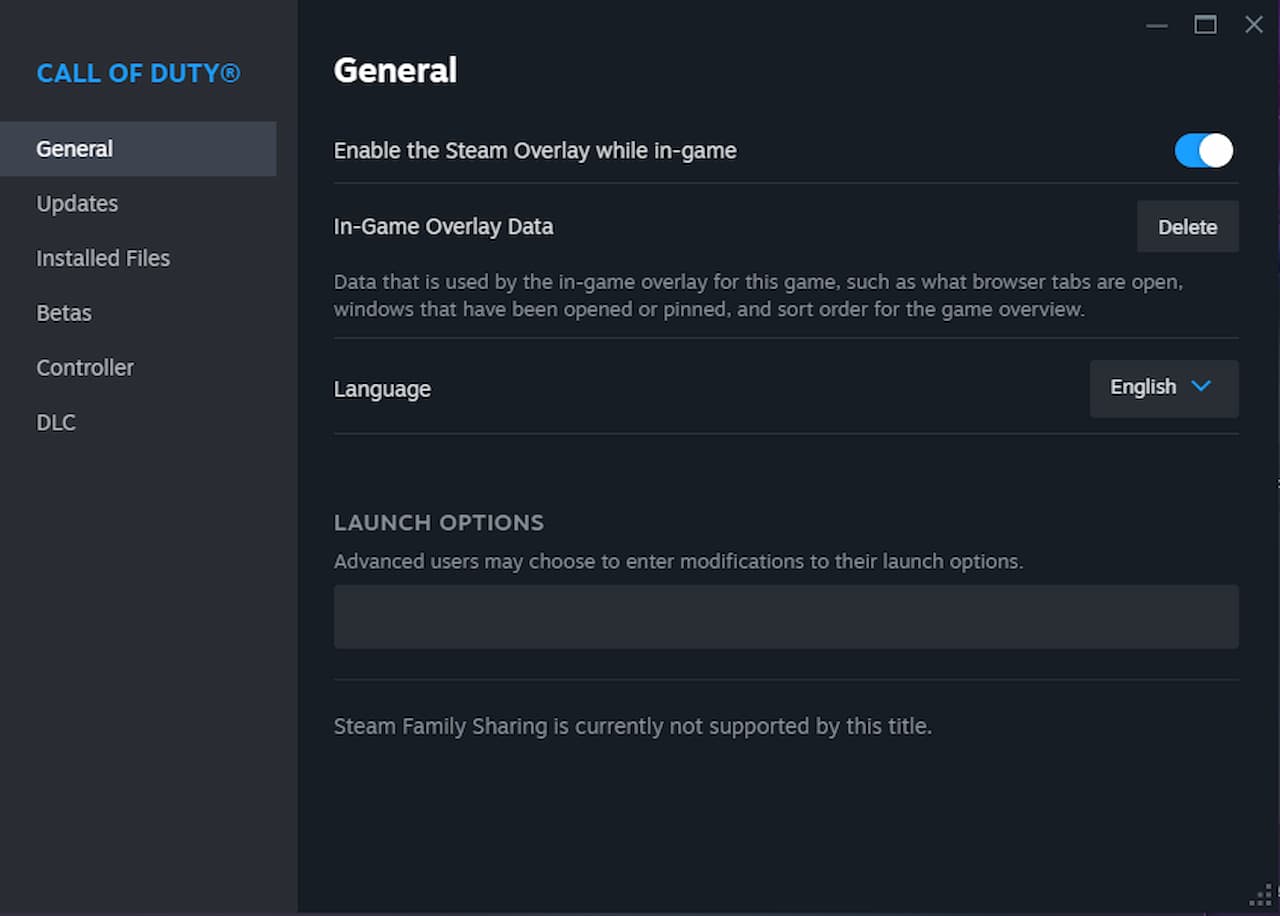This screenshot has width=1280, height=916.
Task: Open the DLC tab
Action: 56,423
